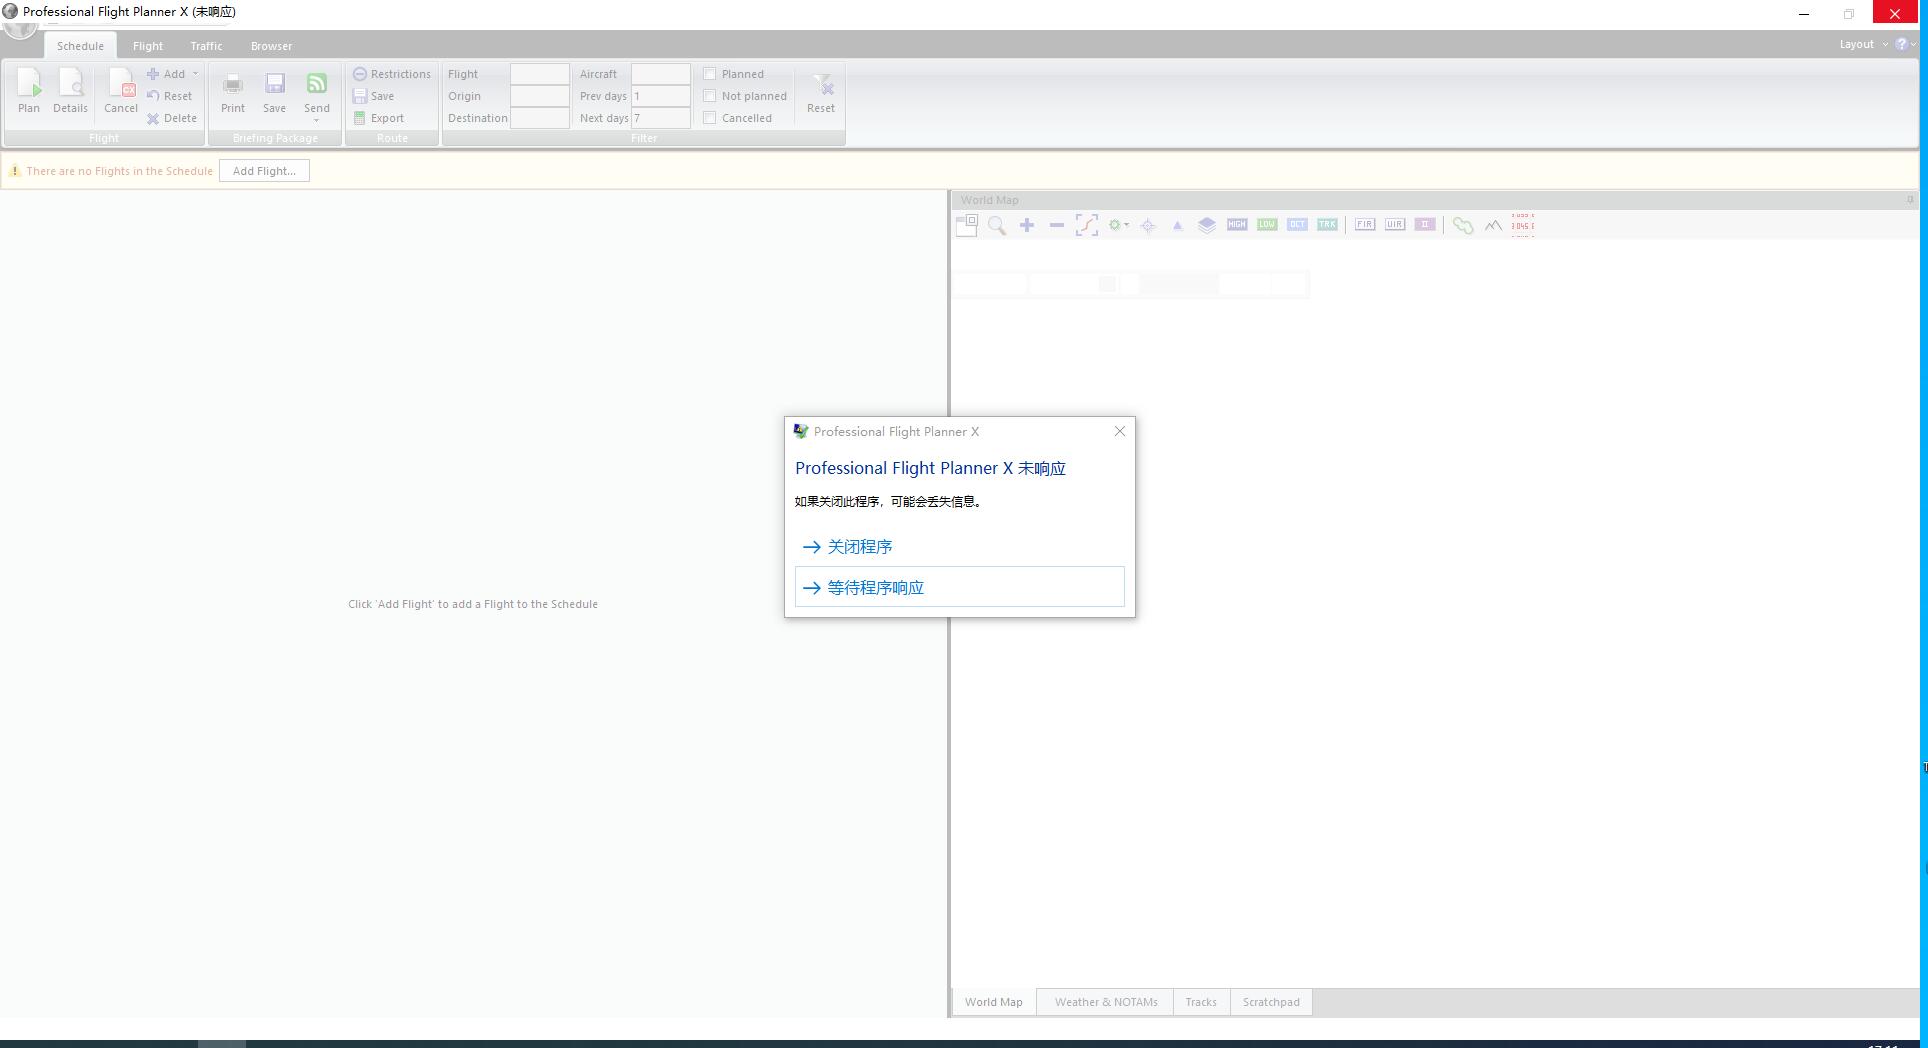Viewport: 1928px width, 1048px height.
Task: Click the pin icon of World Map panel
Action: point(1910,200)
